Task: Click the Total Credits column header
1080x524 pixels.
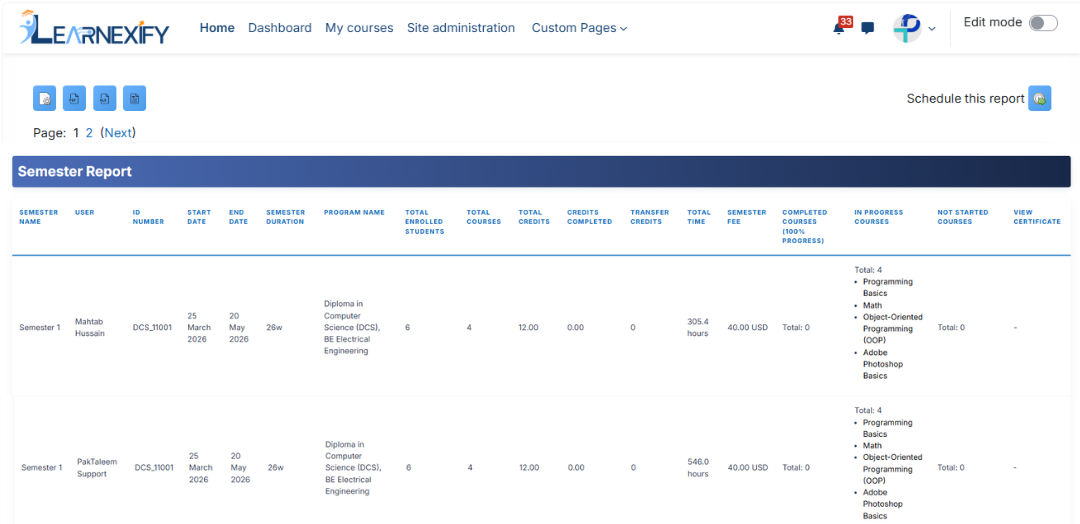Action: (x=534, y=217)
